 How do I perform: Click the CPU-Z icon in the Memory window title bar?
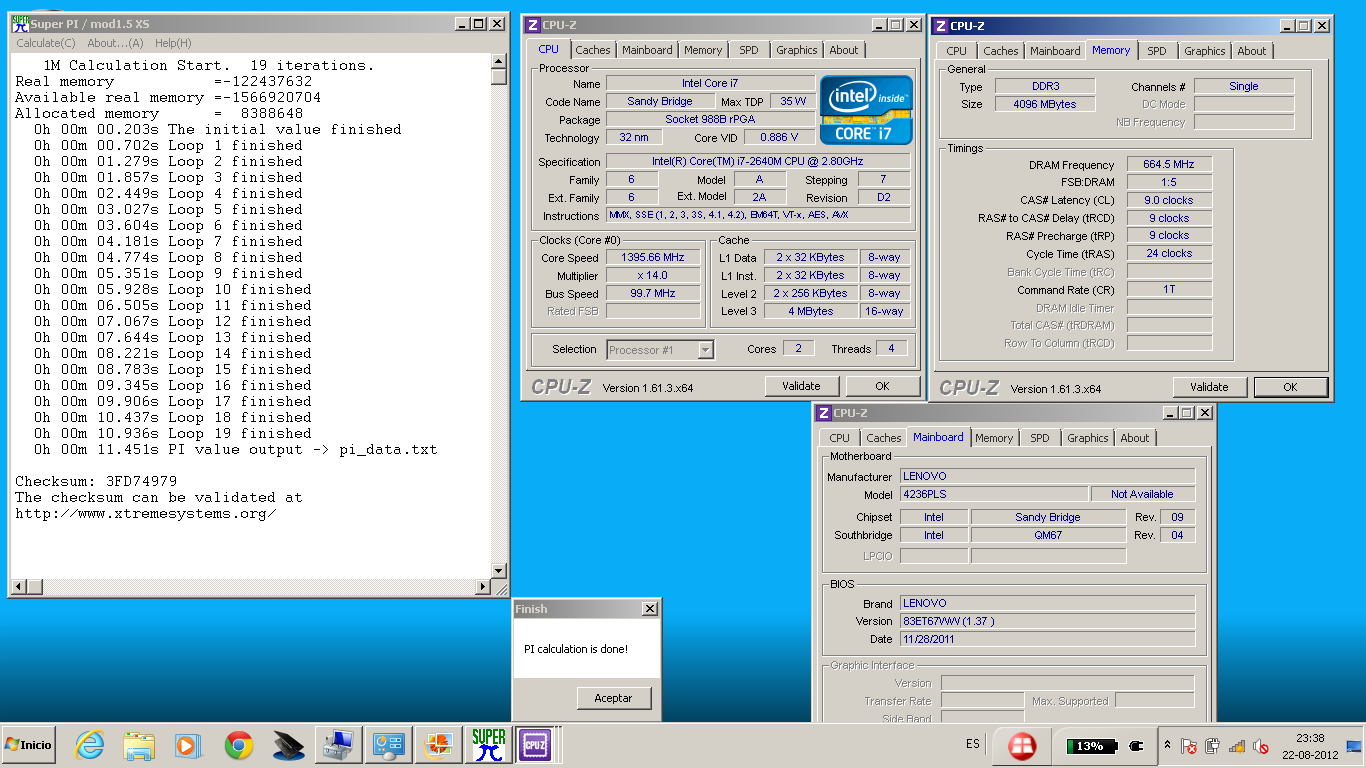[940, 26]
